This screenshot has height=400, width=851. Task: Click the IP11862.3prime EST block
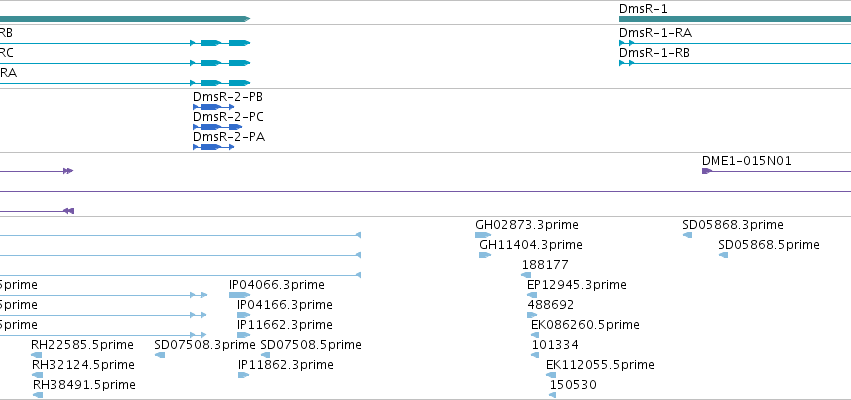pyautogui.click(x=243, y=375)
